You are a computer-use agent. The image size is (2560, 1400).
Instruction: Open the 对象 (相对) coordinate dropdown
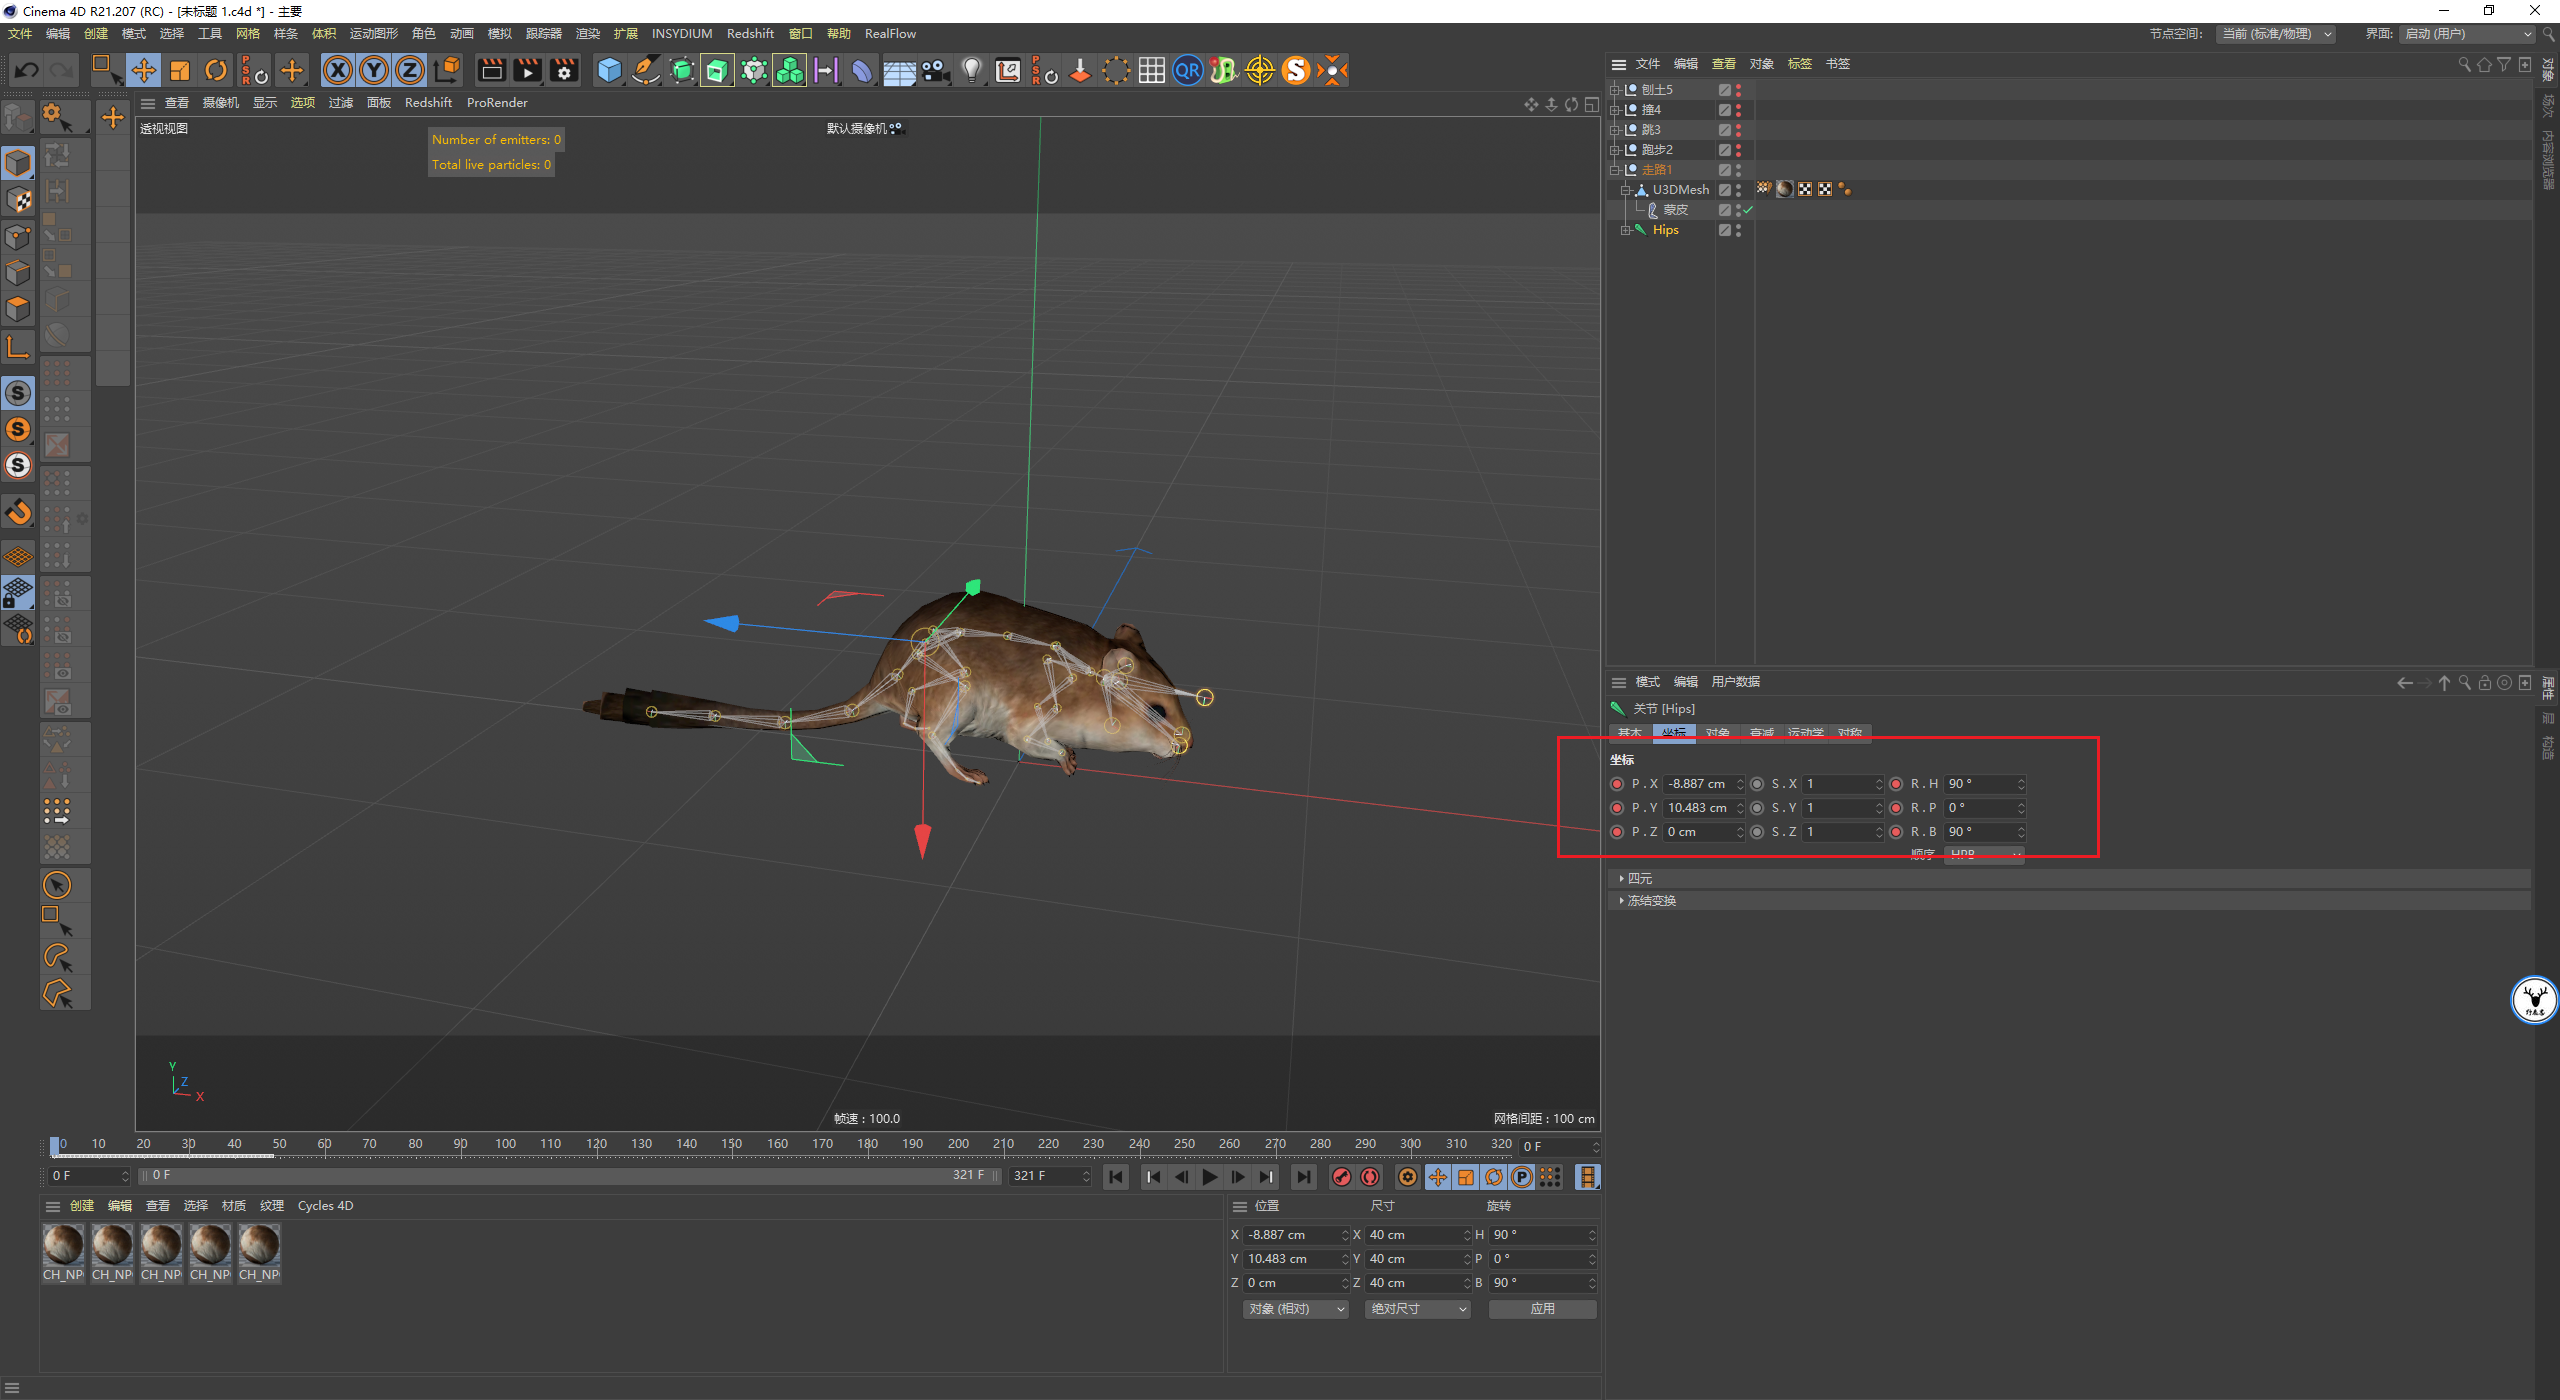pos(1296,1309)
